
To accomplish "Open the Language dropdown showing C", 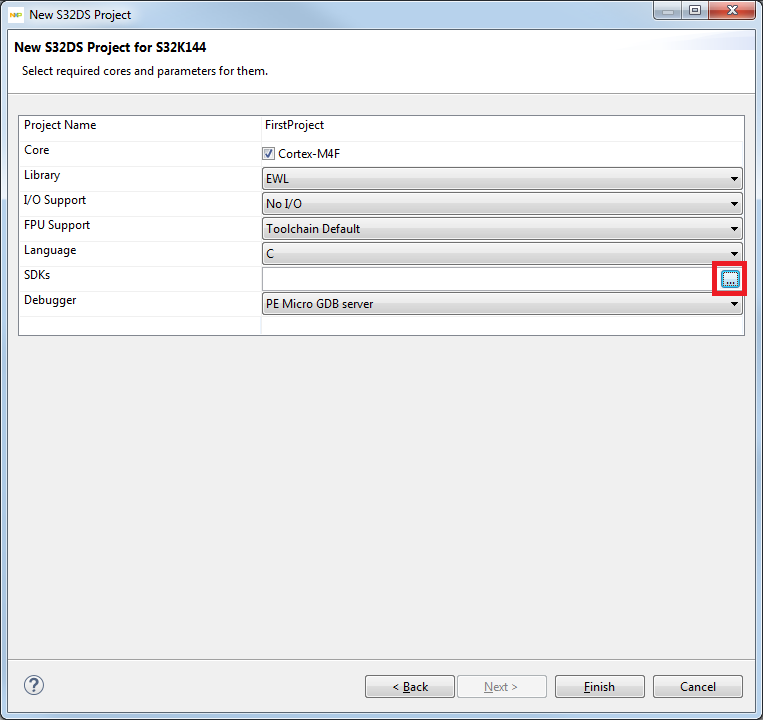I will coord(502,253).
